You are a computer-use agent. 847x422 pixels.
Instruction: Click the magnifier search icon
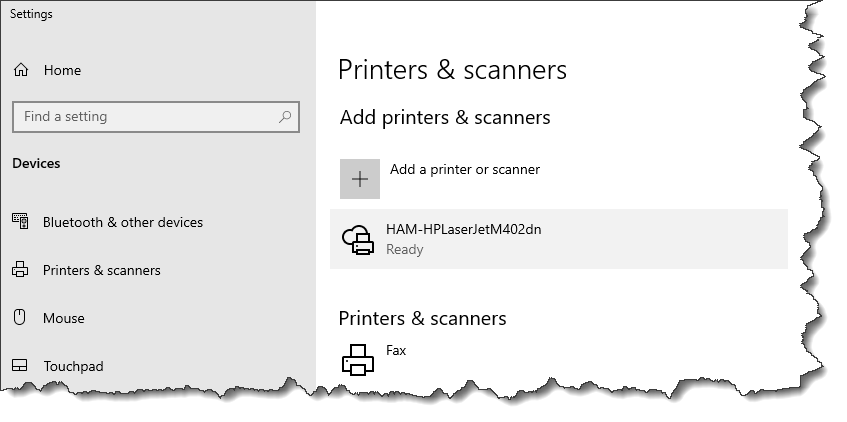point(285,116)
